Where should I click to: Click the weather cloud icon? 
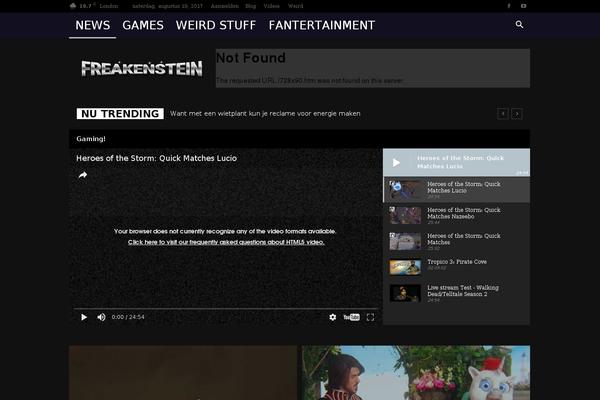[73, 6]
